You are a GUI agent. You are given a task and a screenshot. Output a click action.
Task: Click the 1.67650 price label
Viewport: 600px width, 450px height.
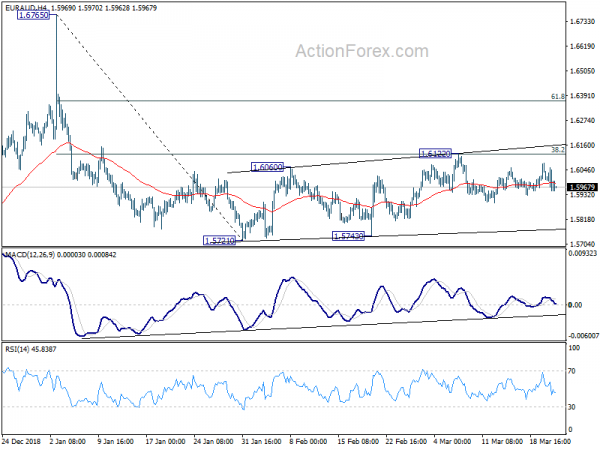[34, 15]
